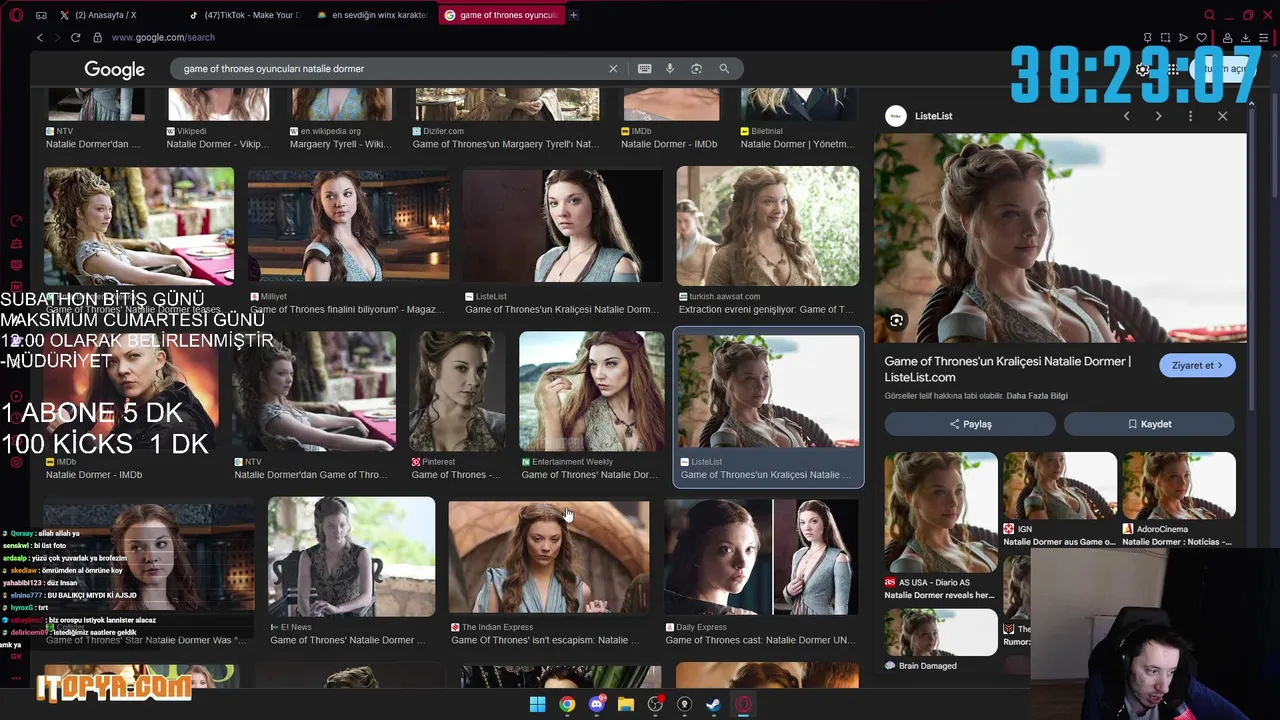The image size is (1280, 720).
Task: Open the Opera tab search magnifier
Action: click(1209, 15)
